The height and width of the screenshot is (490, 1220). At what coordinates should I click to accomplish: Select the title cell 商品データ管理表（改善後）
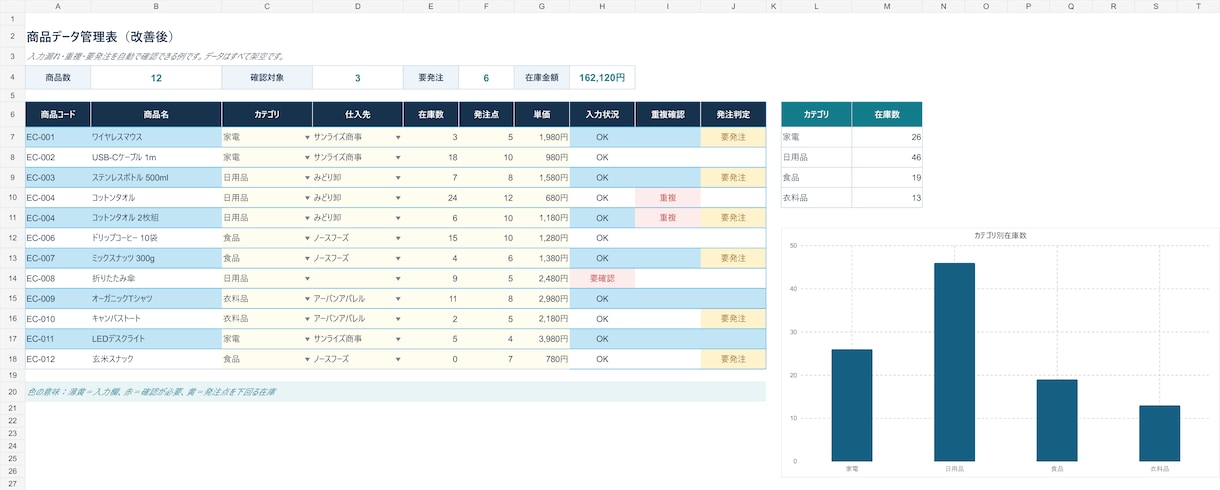click(101, 37)
